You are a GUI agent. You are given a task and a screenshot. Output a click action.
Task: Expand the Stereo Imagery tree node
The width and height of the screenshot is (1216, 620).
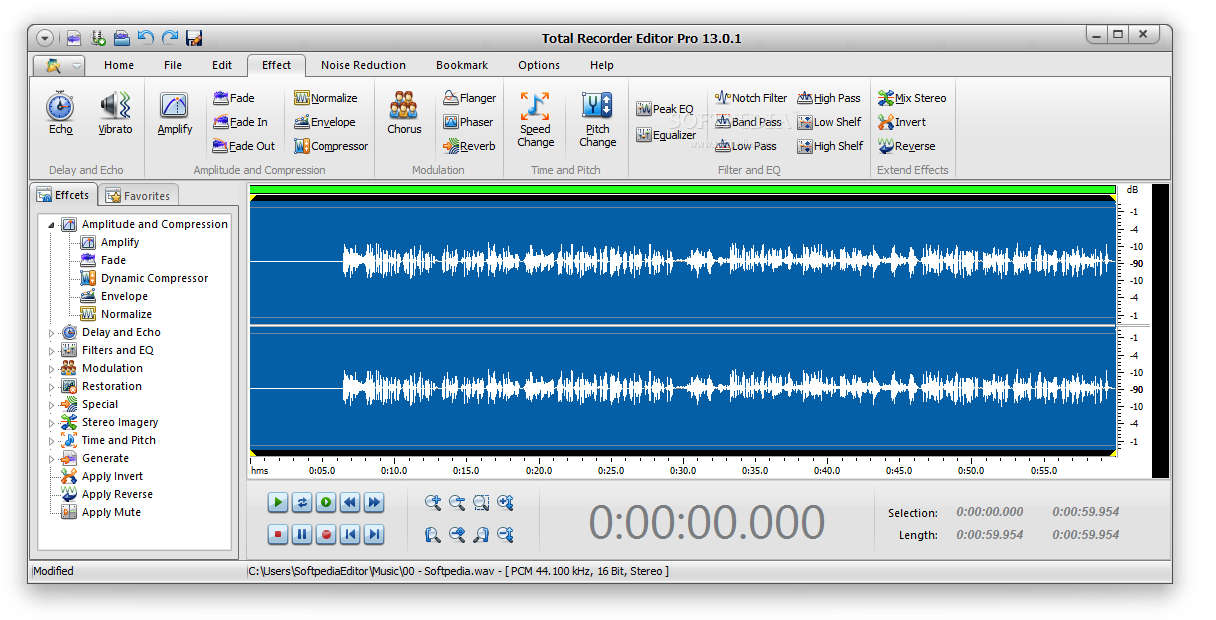tap(52, 423)
